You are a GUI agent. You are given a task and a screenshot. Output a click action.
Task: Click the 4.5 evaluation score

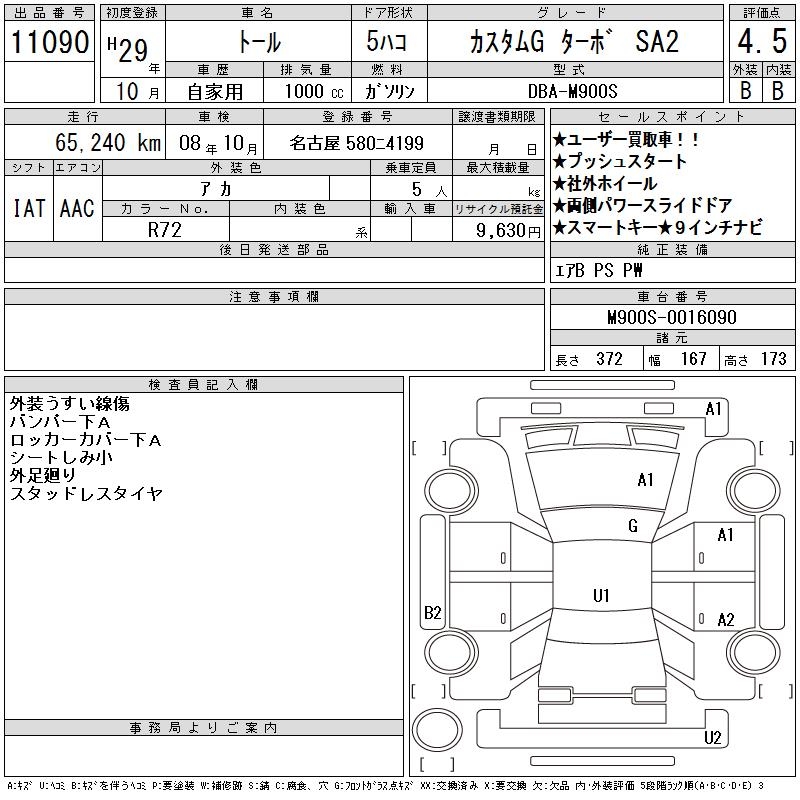tap(762, 41)
